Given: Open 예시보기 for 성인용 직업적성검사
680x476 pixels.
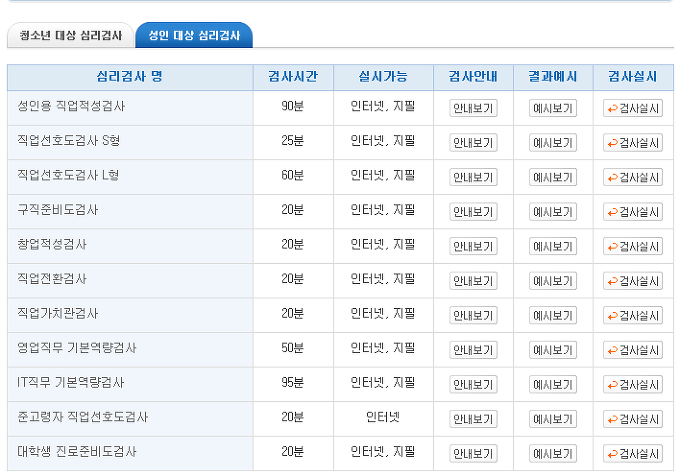Looking at the screenshot, I should [x=553, y=108].
